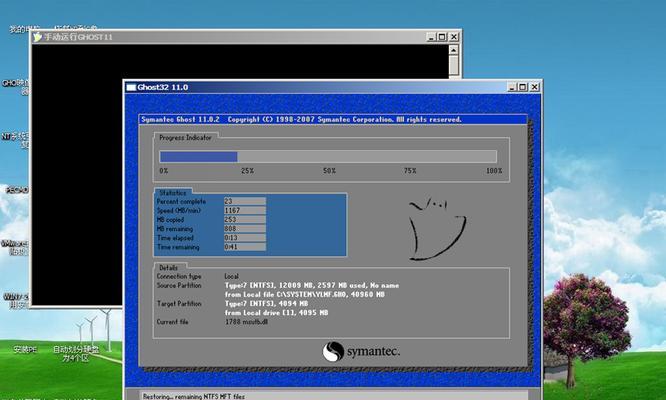Close the Ghost32 11.0 window
This screenshot has height=400, width=666.
click(534, 87)
